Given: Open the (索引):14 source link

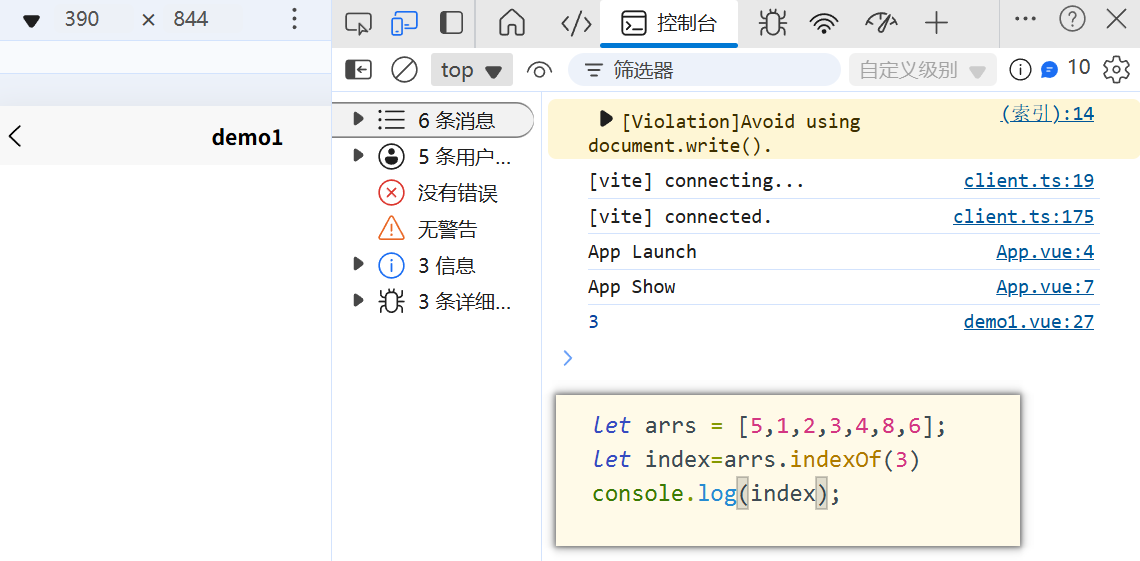Looking at the screenshot, I should pyautogui.click(x=1047, y=113).
